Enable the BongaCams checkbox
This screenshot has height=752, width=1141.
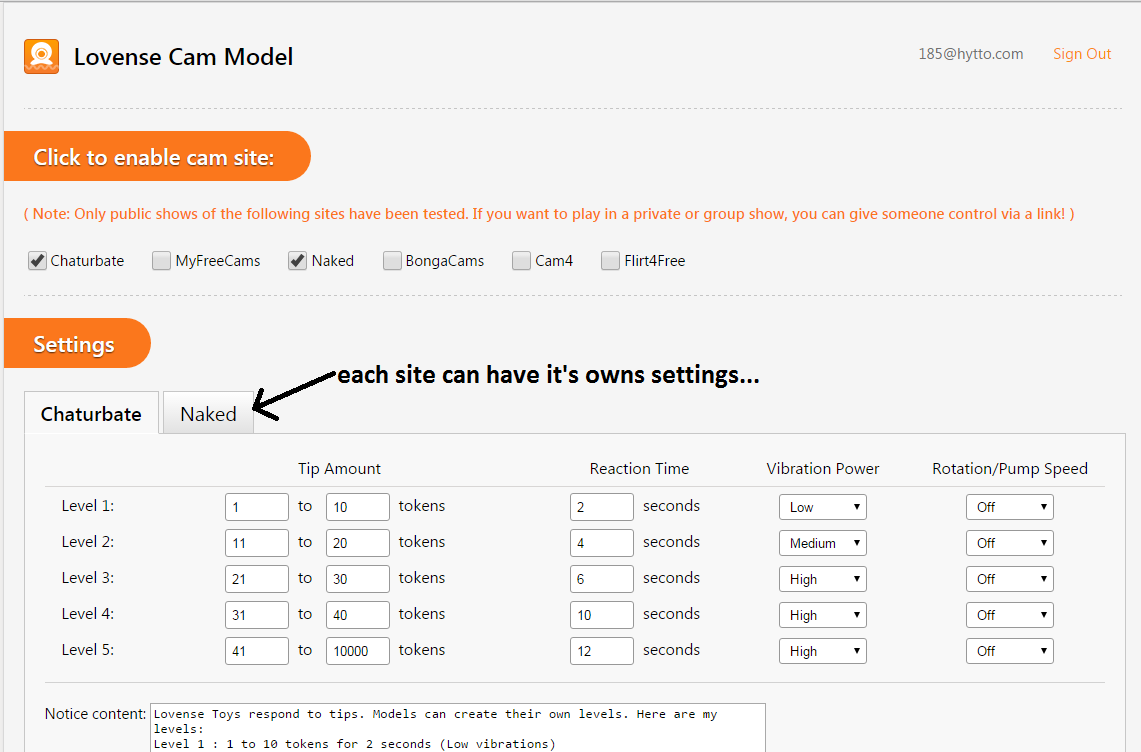(x=392, y=261)
